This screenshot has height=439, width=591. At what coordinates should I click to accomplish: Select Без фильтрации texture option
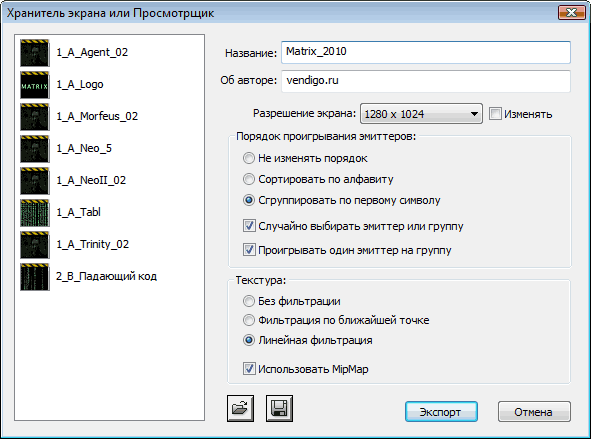pos(249,301)
